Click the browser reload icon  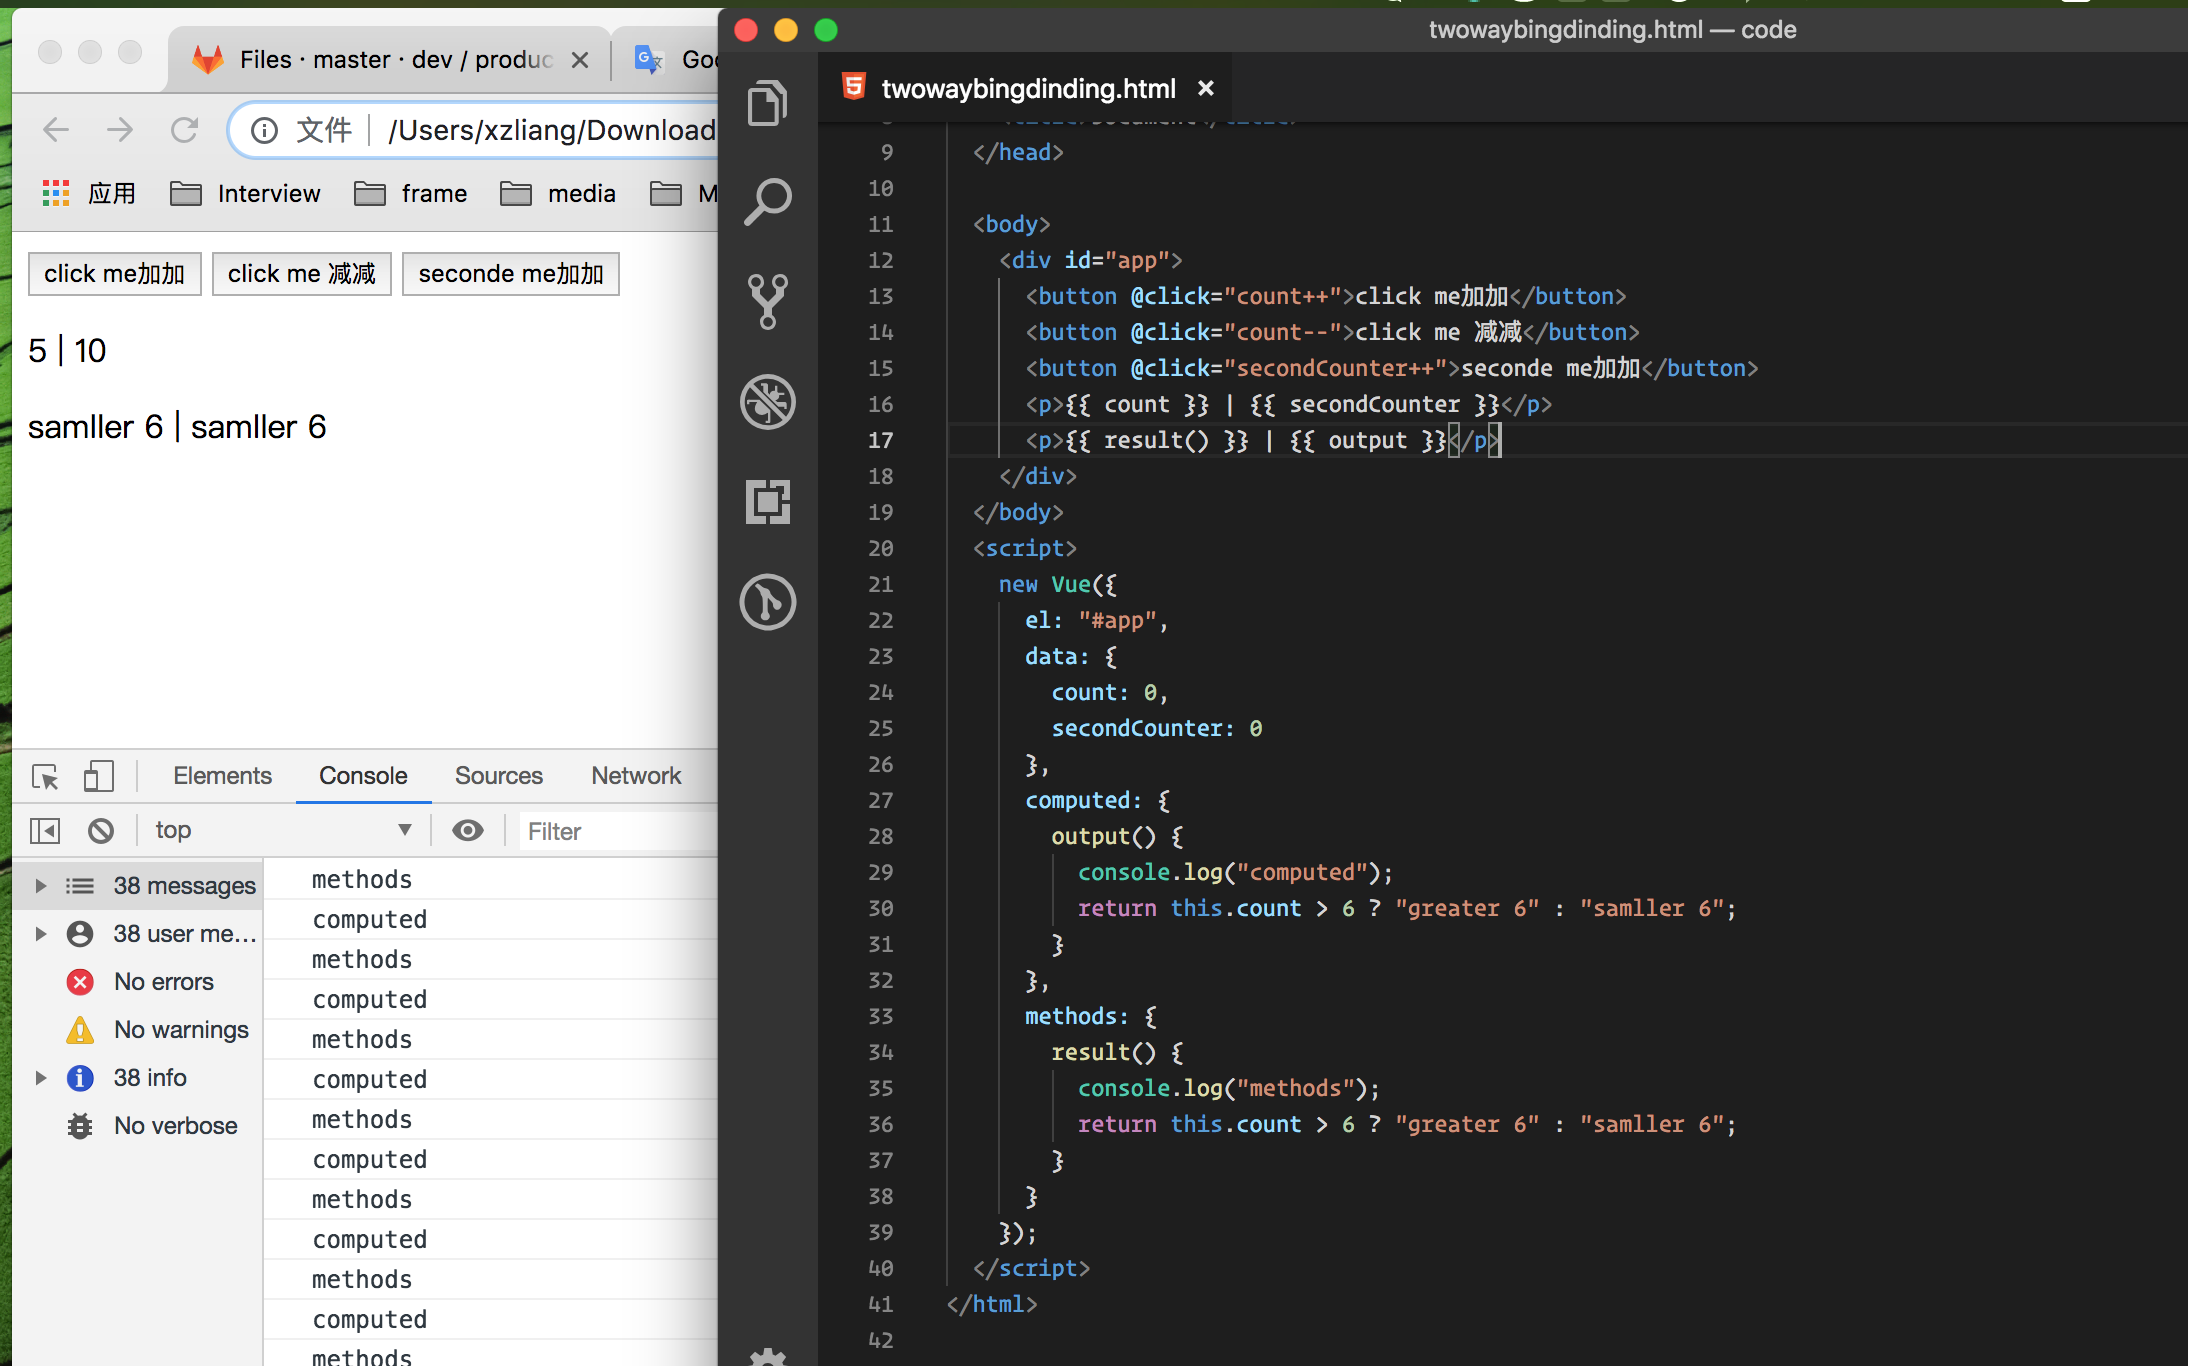pyautogui.click(x=184, y=130)
